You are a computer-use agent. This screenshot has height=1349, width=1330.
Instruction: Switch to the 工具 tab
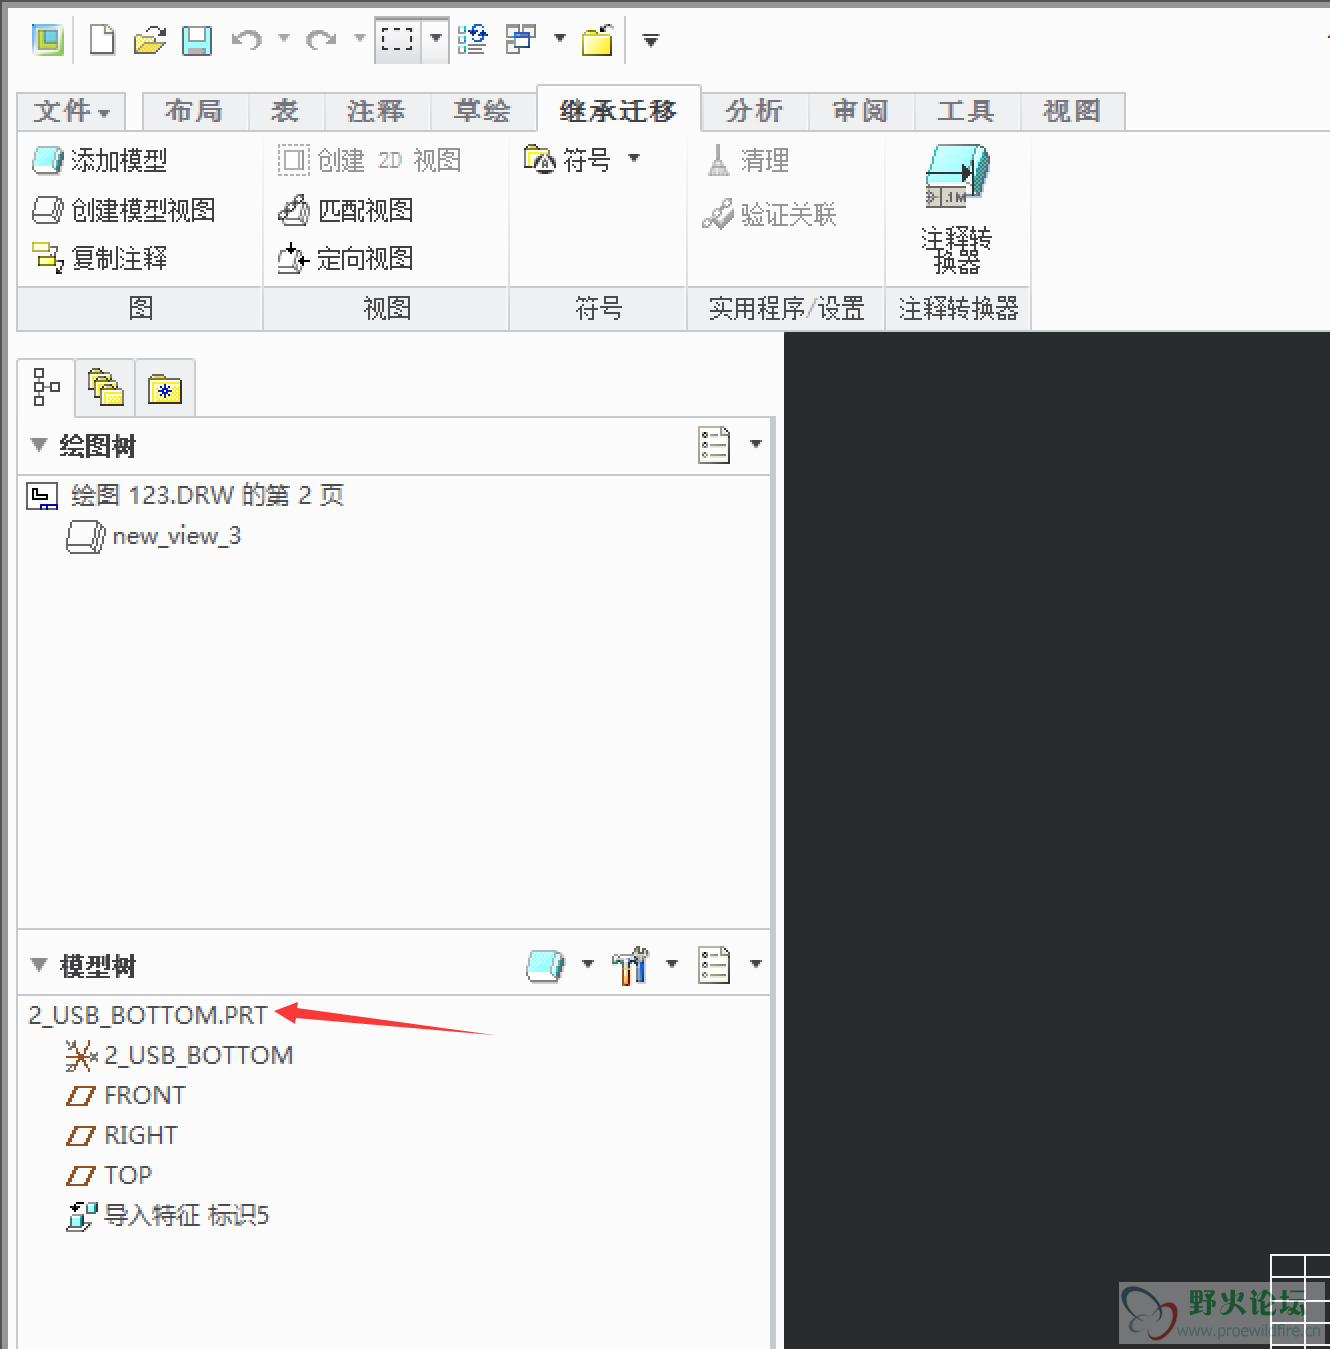[966, 111]
